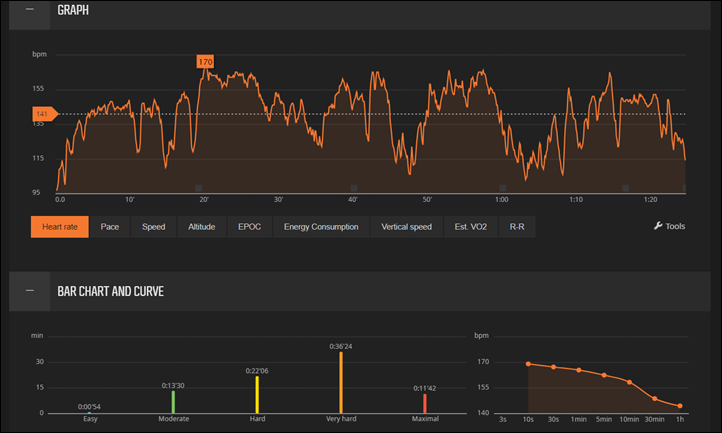Show Vertical speed graph

pos(406,227)
